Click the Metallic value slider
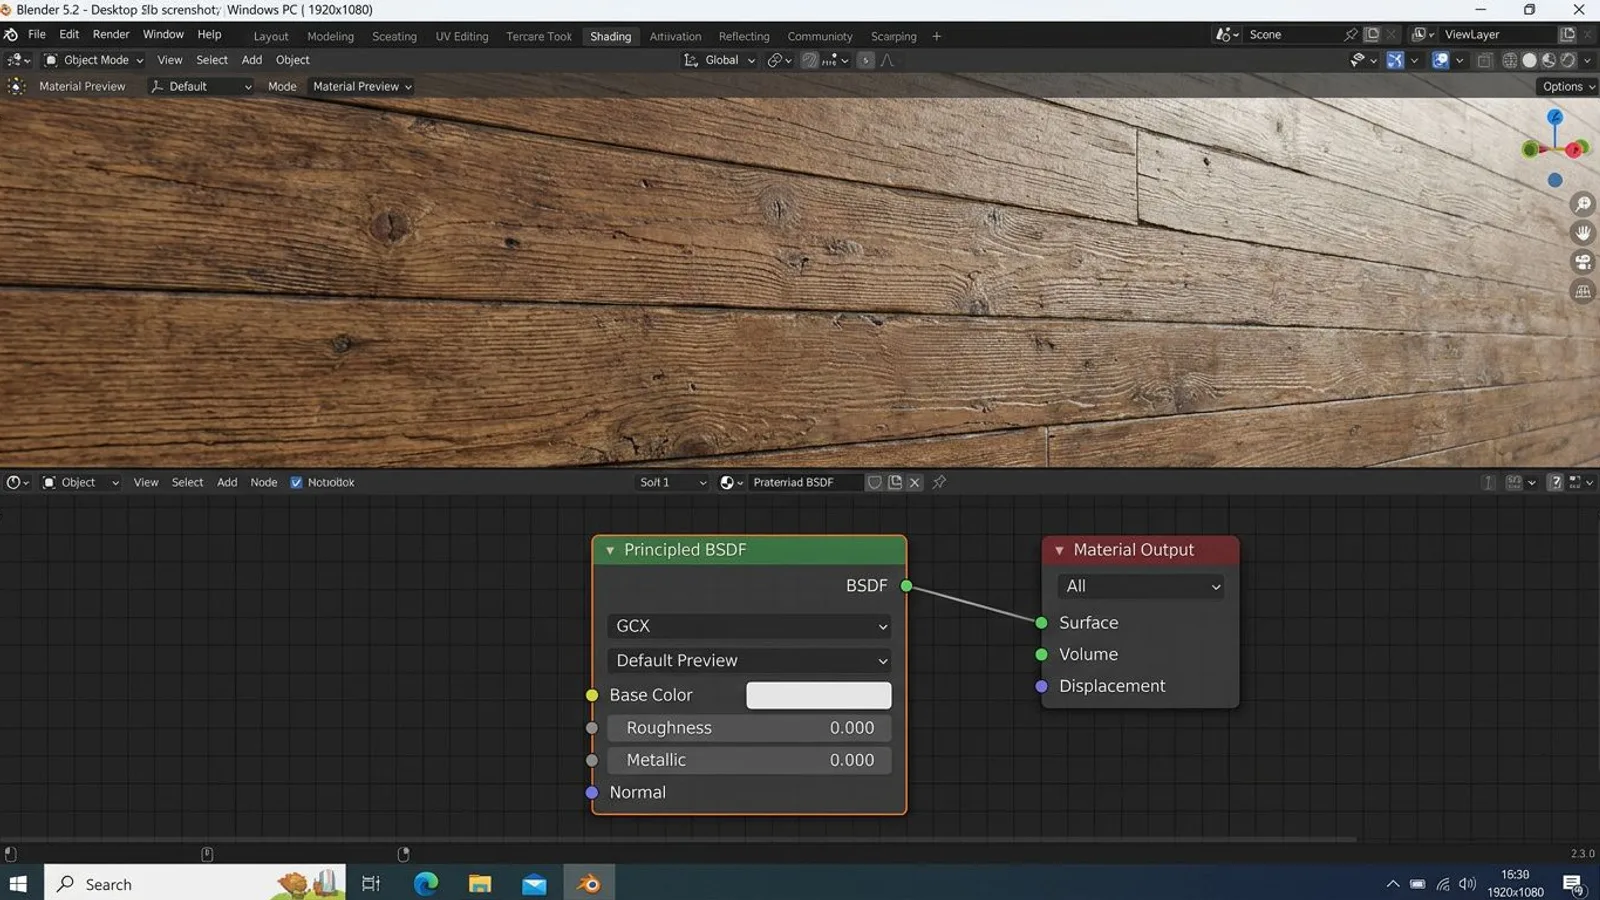This screenshot has width=1600, height=900. (x=748, y=760)
